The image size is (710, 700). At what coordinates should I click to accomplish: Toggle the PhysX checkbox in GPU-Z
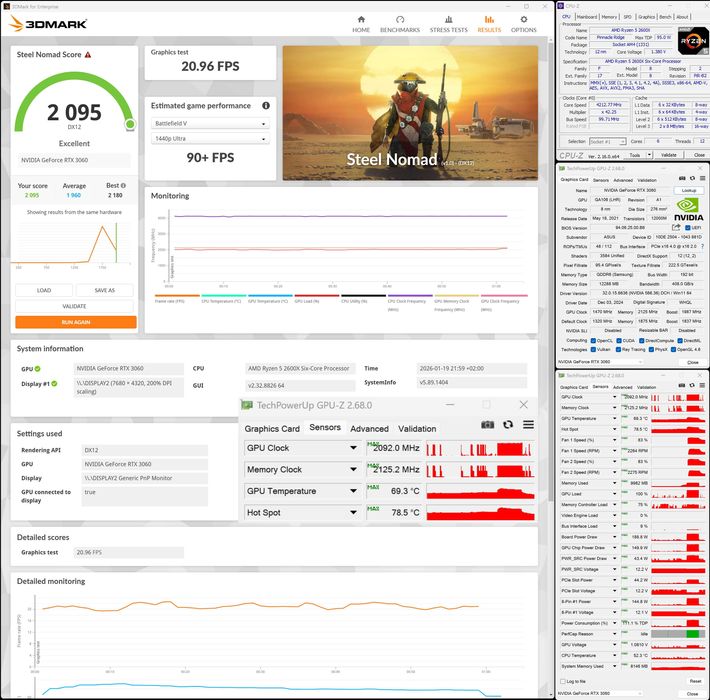[x=652, y=350]
